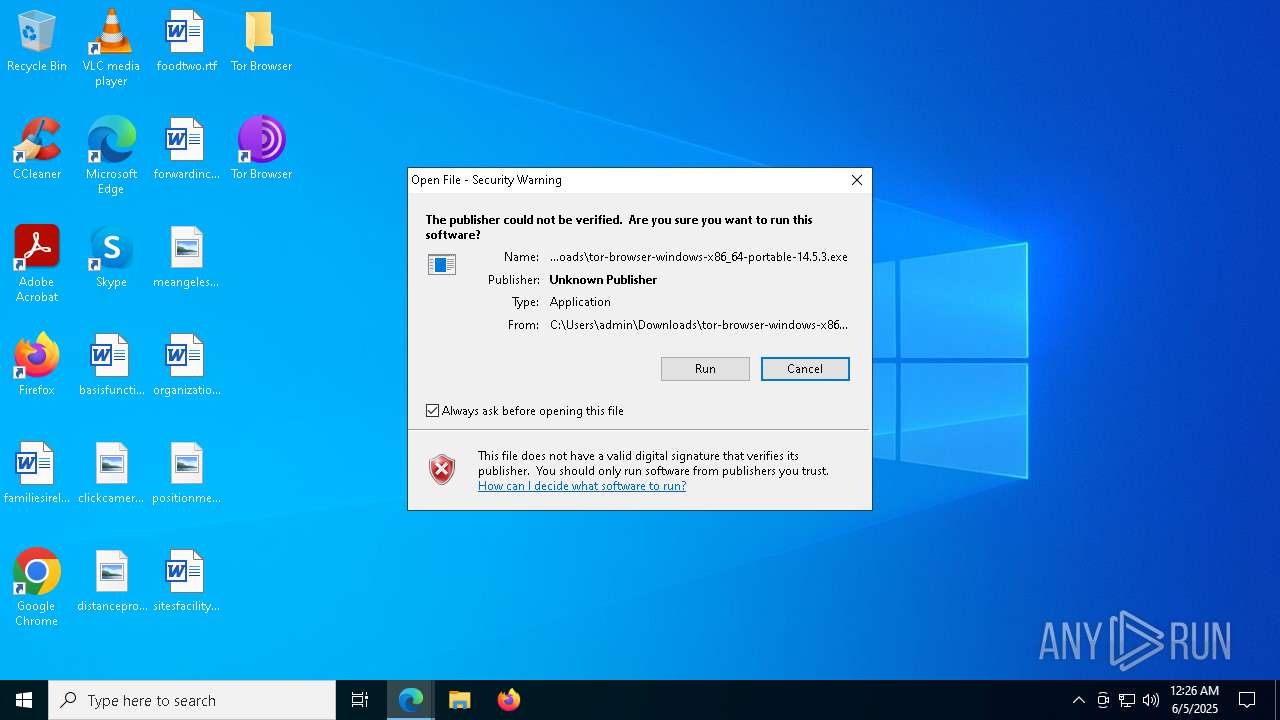Select the Skype desktop shortcut
Viewport: 1280px width, 720px height.
111,258
